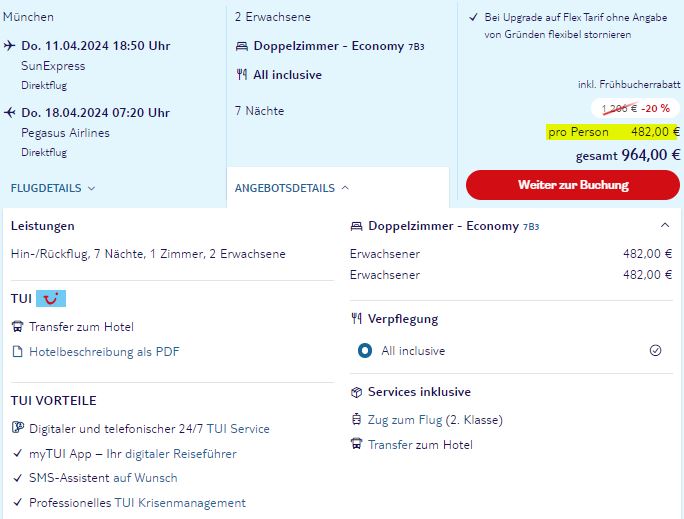Click the return flight airplane icon
The image size is (684, 519).
(10, 113)
